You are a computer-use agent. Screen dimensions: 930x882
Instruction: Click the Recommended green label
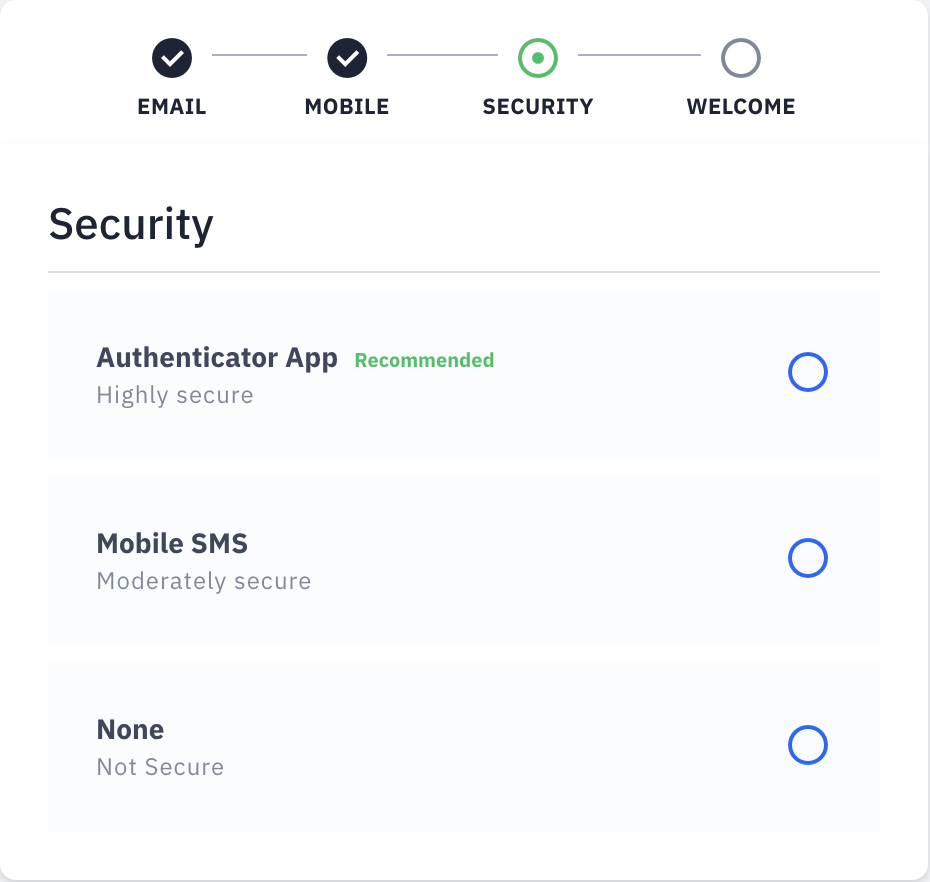[424, 360]
